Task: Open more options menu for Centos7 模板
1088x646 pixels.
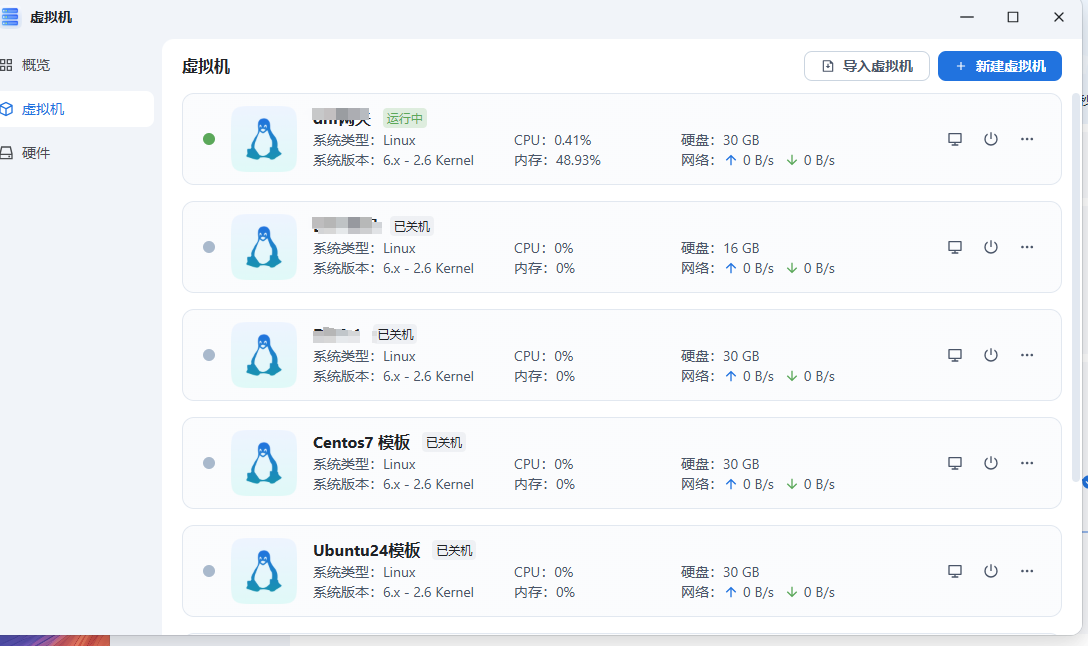Action: (x=1027, y=463)
